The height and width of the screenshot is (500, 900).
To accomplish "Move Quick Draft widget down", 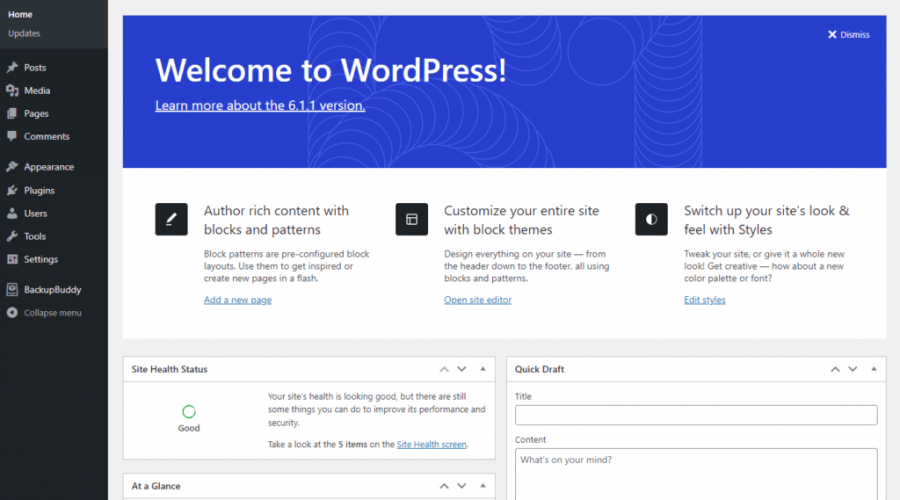I will point(852,369).
